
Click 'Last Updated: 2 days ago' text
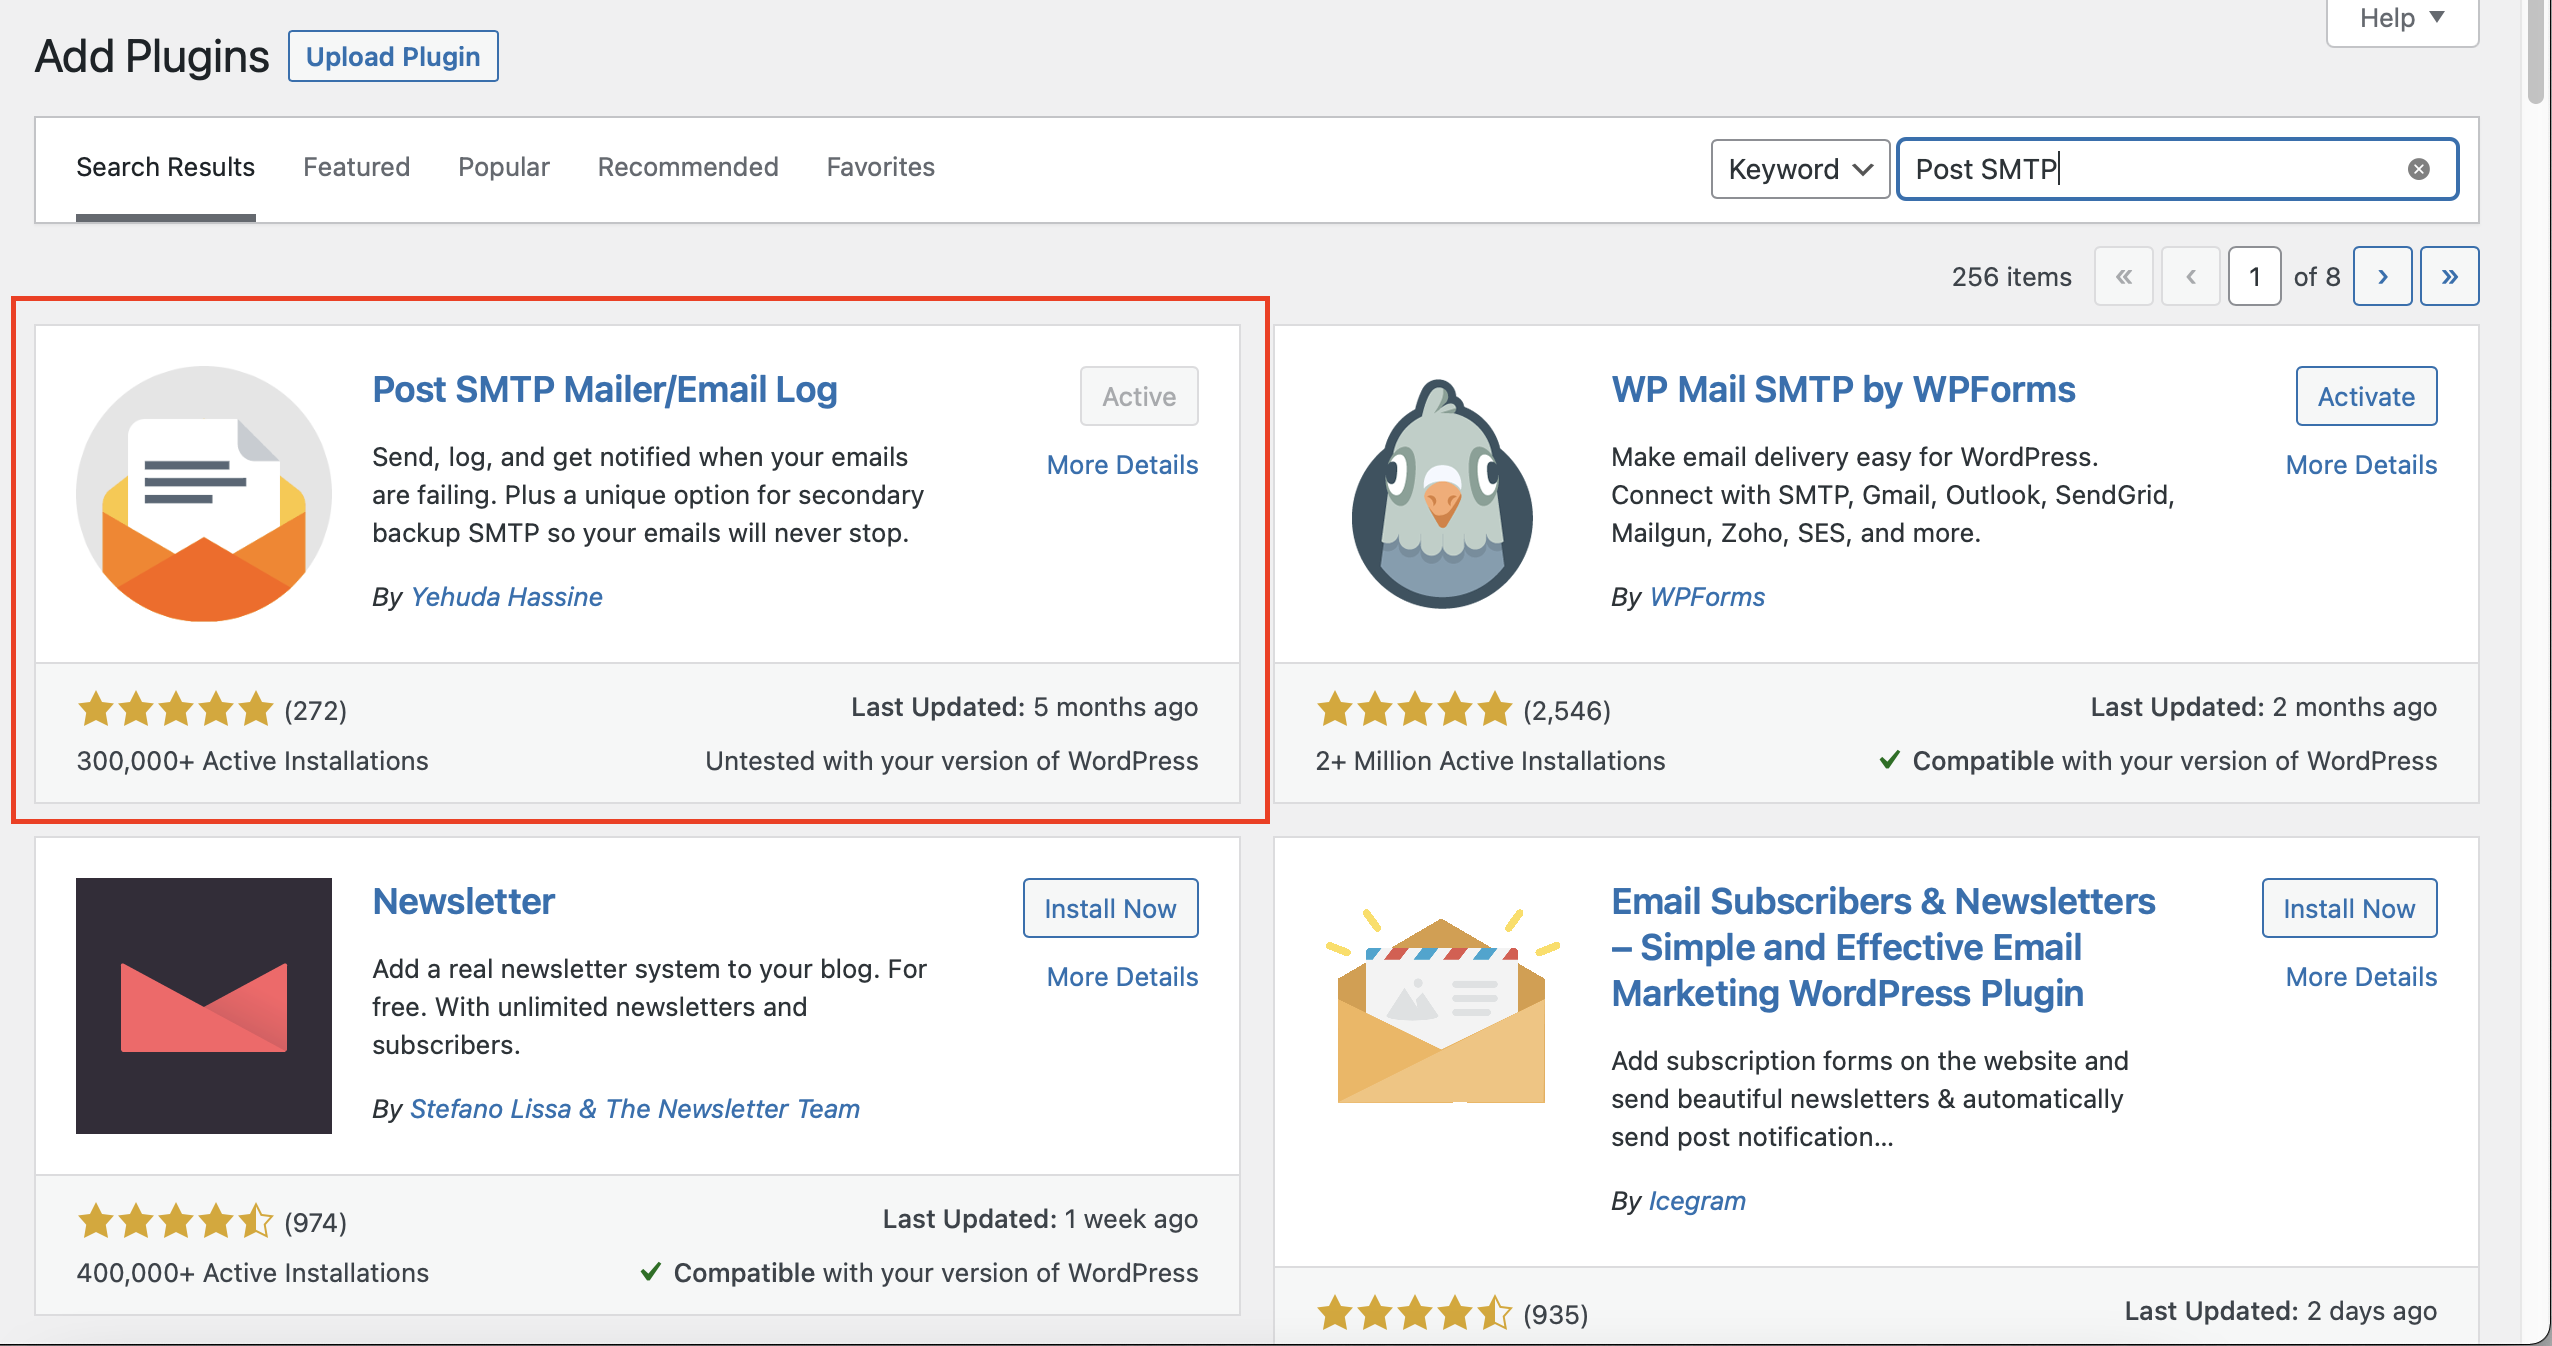[x=2280, y=1311]
